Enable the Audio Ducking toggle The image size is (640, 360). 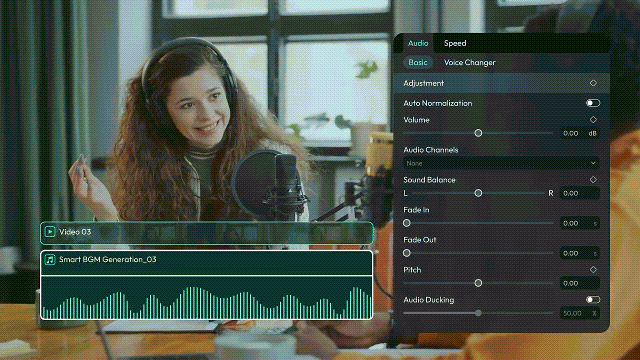tap(593, 300)
